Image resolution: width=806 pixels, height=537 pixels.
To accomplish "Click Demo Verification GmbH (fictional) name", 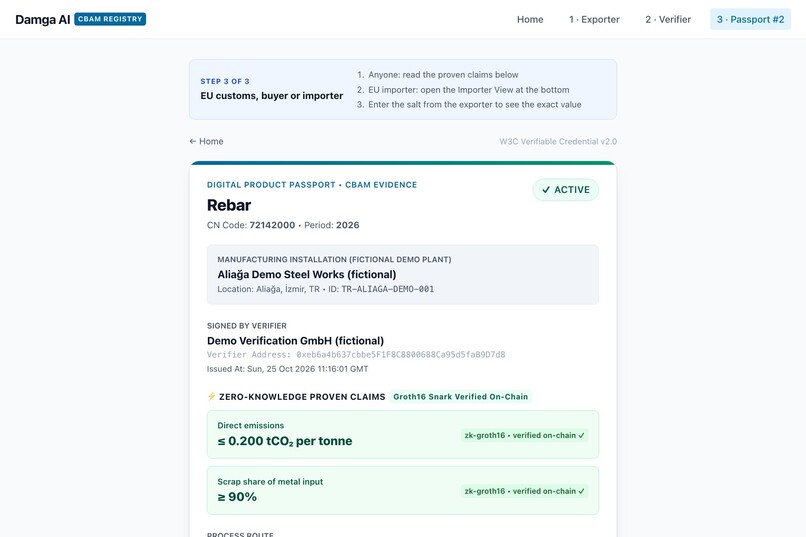I will pyautogui.click(x=296, y=341).
